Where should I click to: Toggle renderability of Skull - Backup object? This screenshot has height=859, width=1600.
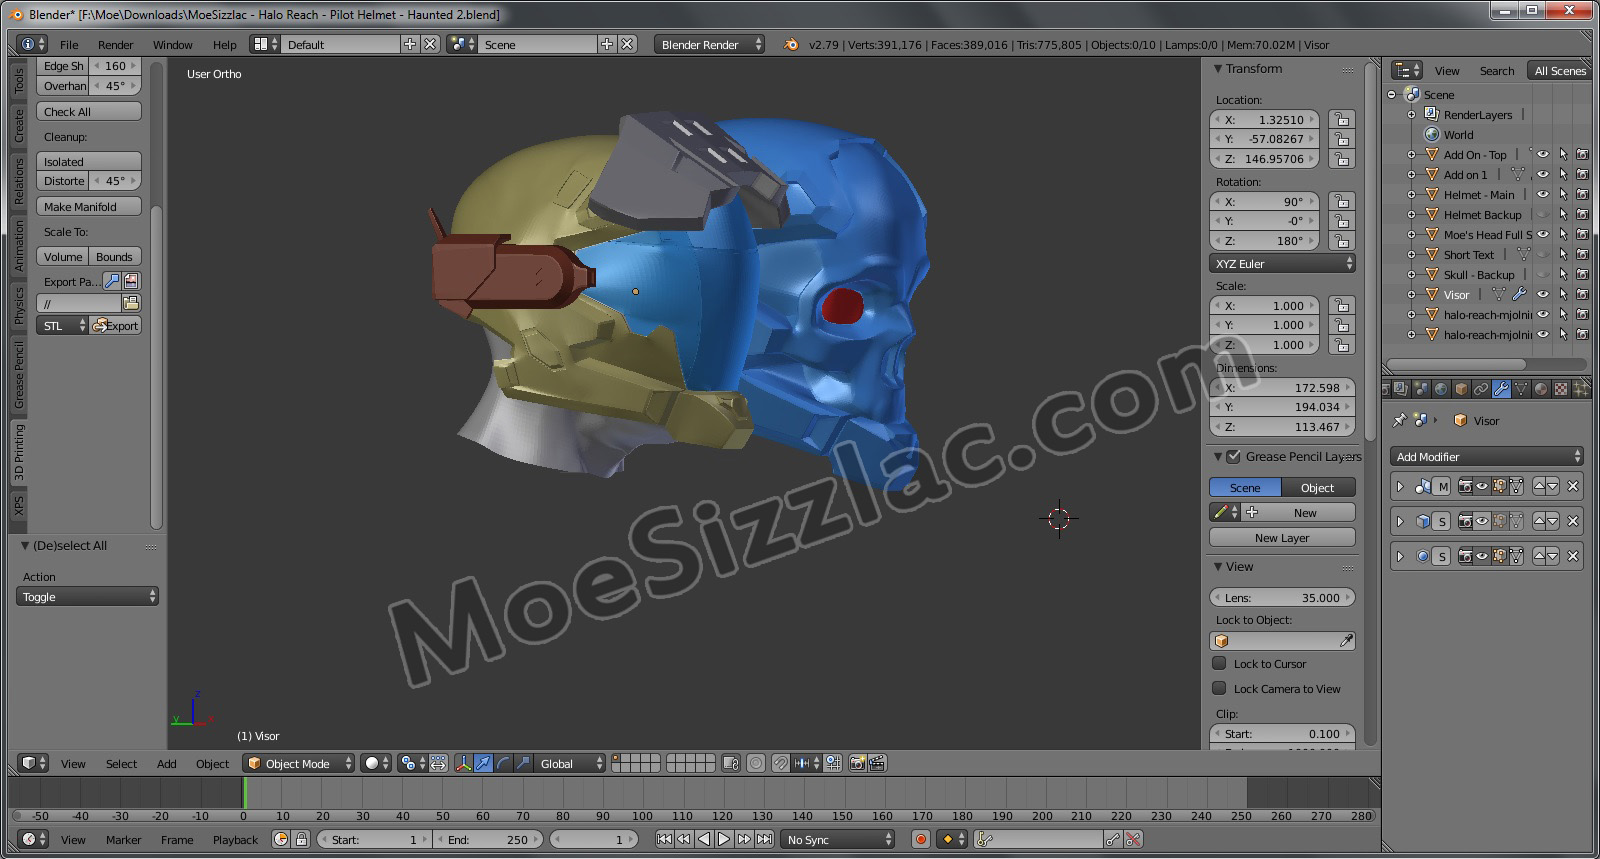[1582, 275]
